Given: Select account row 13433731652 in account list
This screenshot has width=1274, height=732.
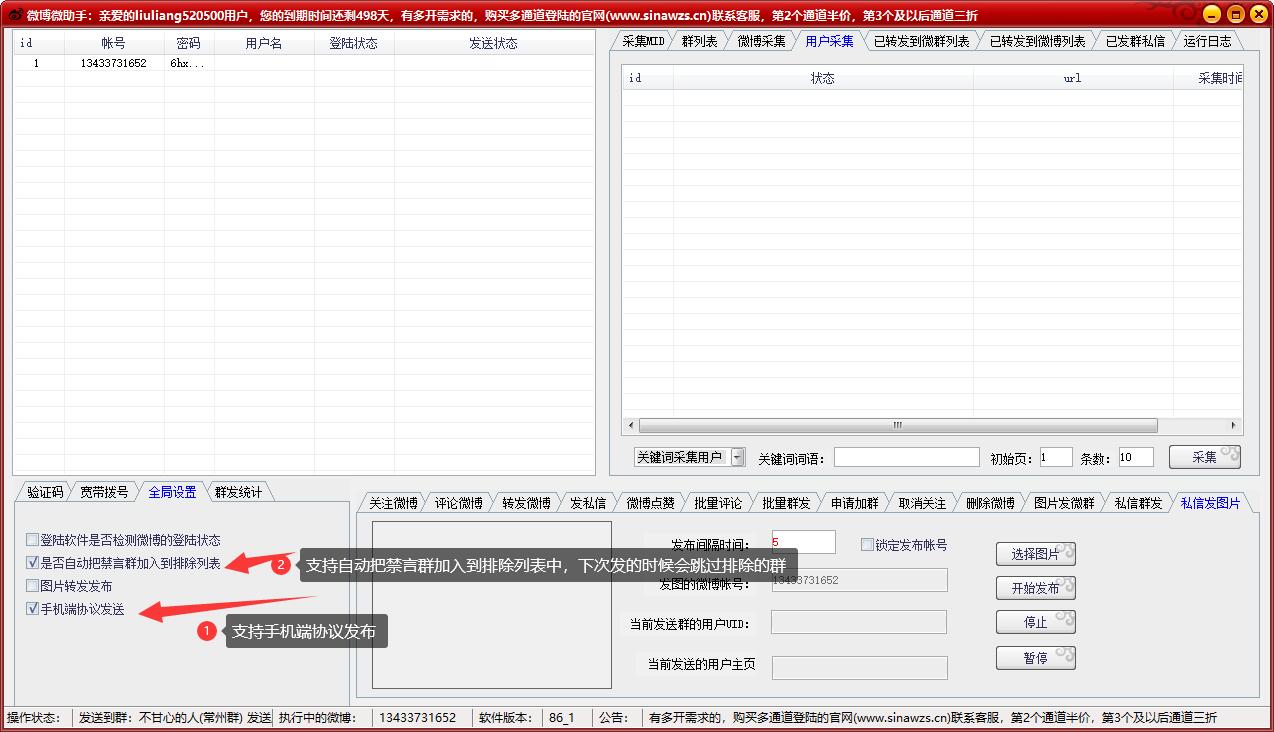Looking at the screenshot, I should pos(303,63).
